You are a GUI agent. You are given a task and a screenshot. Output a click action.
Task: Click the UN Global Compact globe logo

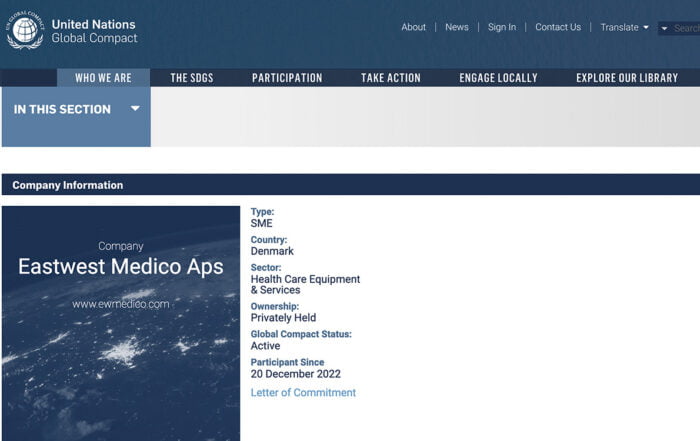[25, 30]
